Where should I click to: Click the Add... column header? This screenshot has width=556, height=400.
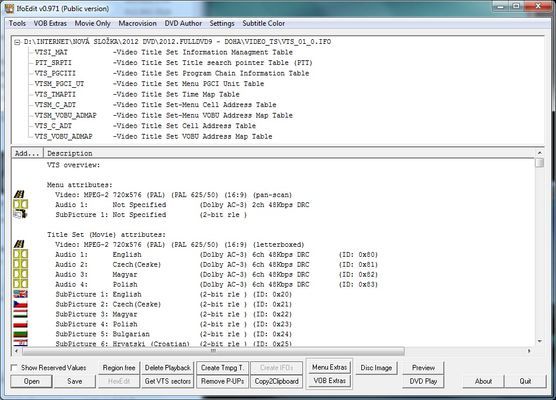(x=27, y=153)
